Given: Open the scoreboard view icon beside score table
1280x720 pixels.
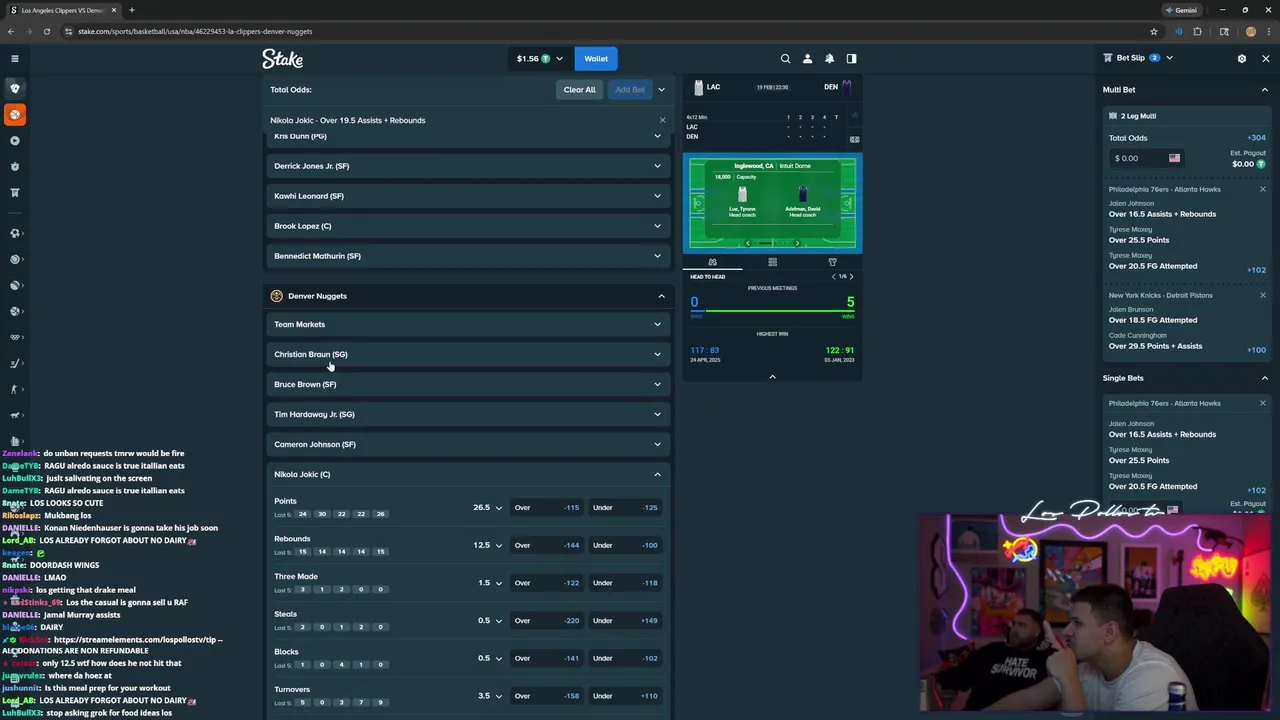Looking at the screenshot, I should point(854,139).
